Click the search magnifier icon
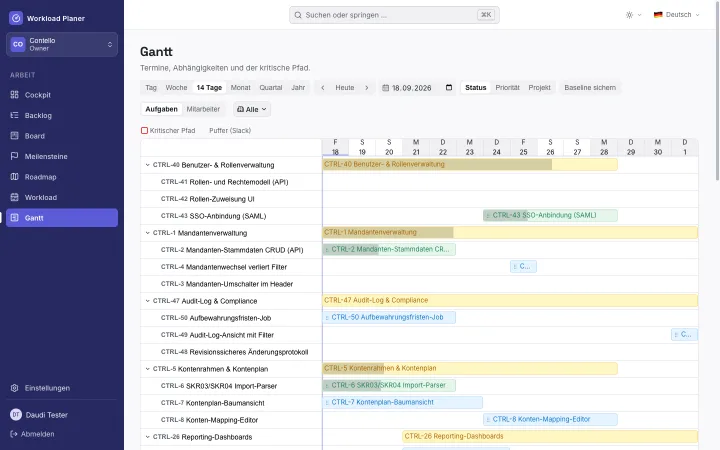720x450 pixels. 298,15
